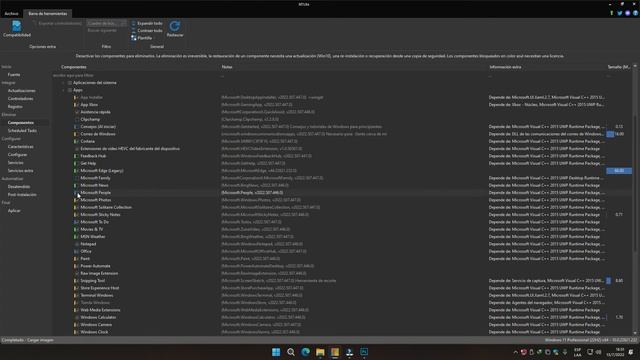The image size is (640, 360).
Task: Click the Twitter icon in title bar
Action: (x=620, y=13)
